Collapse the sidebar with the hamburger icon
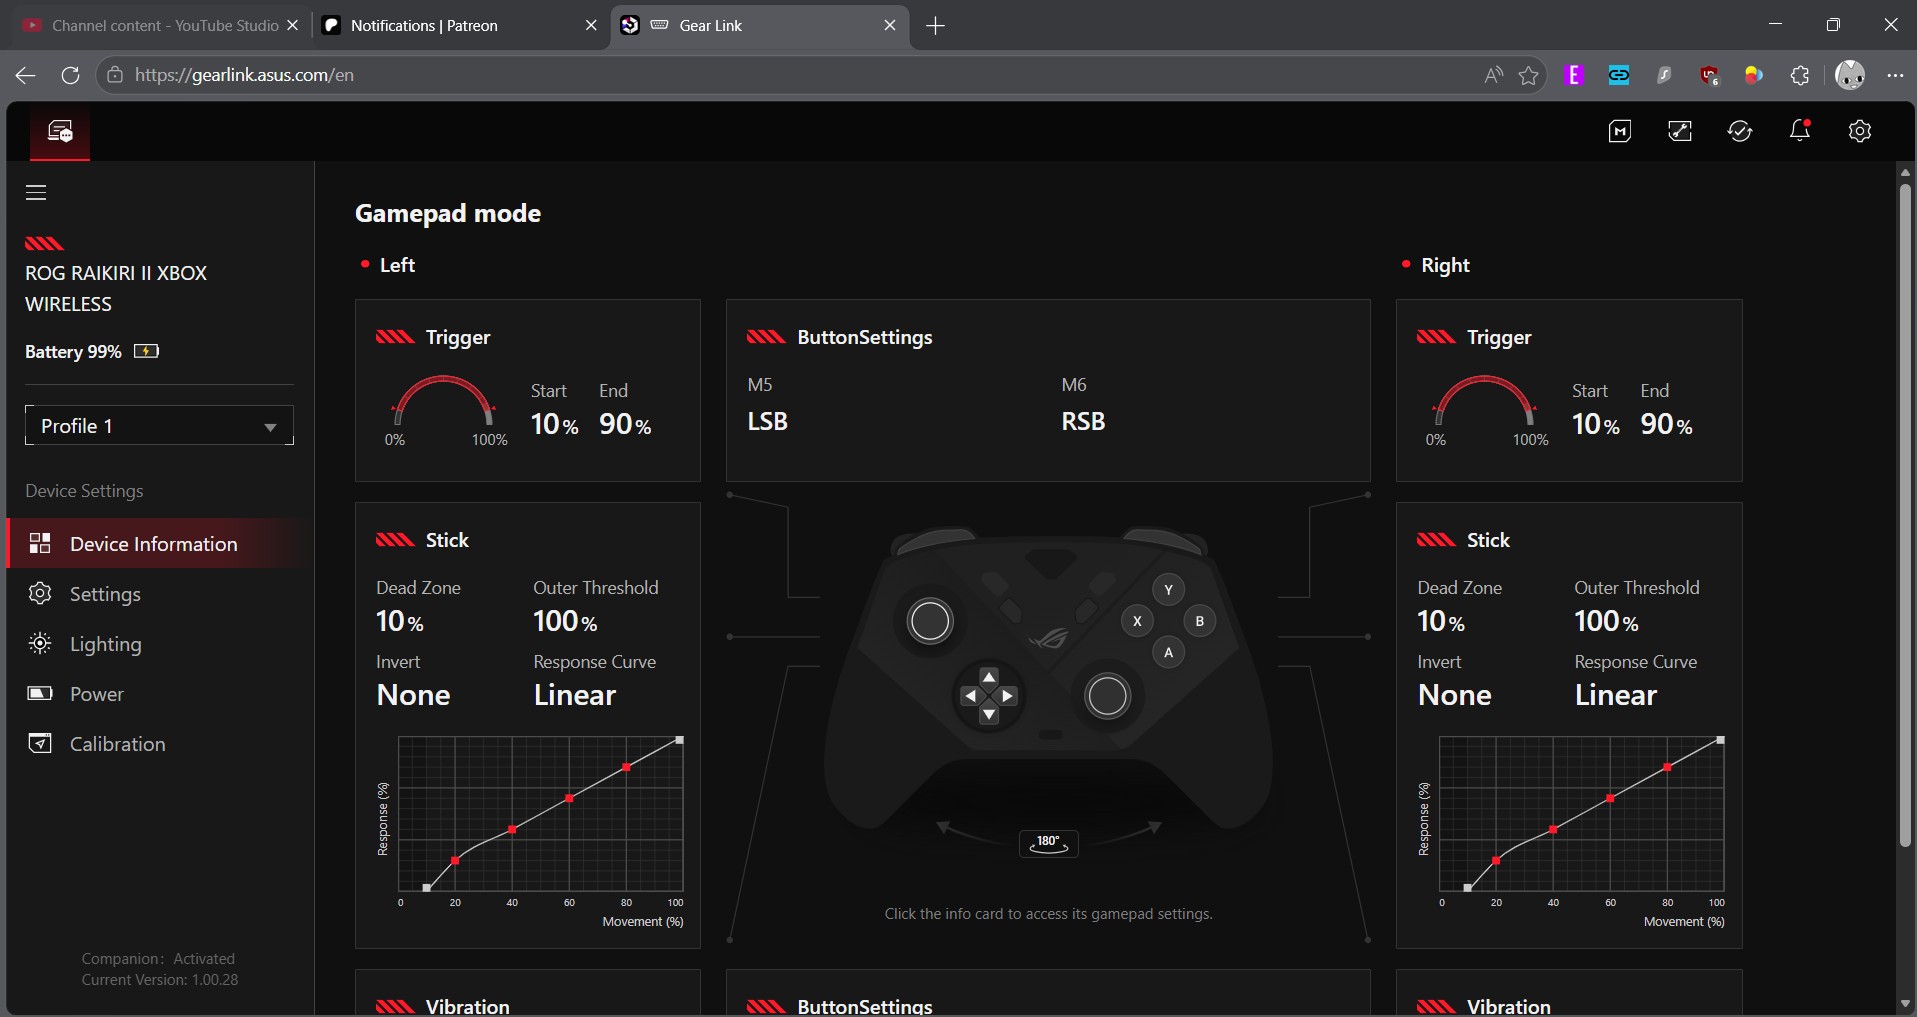The width and height of the screenshot is (1917, 1017). pos(36,193)
